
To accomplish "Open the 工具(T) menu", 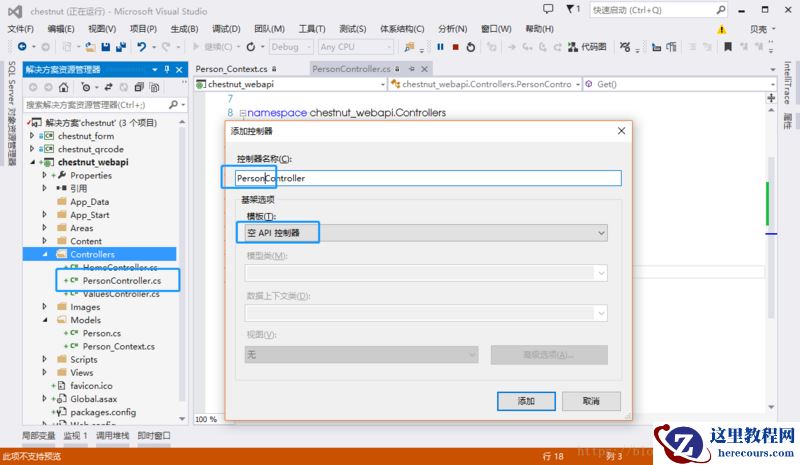I will tap(312, 29).
